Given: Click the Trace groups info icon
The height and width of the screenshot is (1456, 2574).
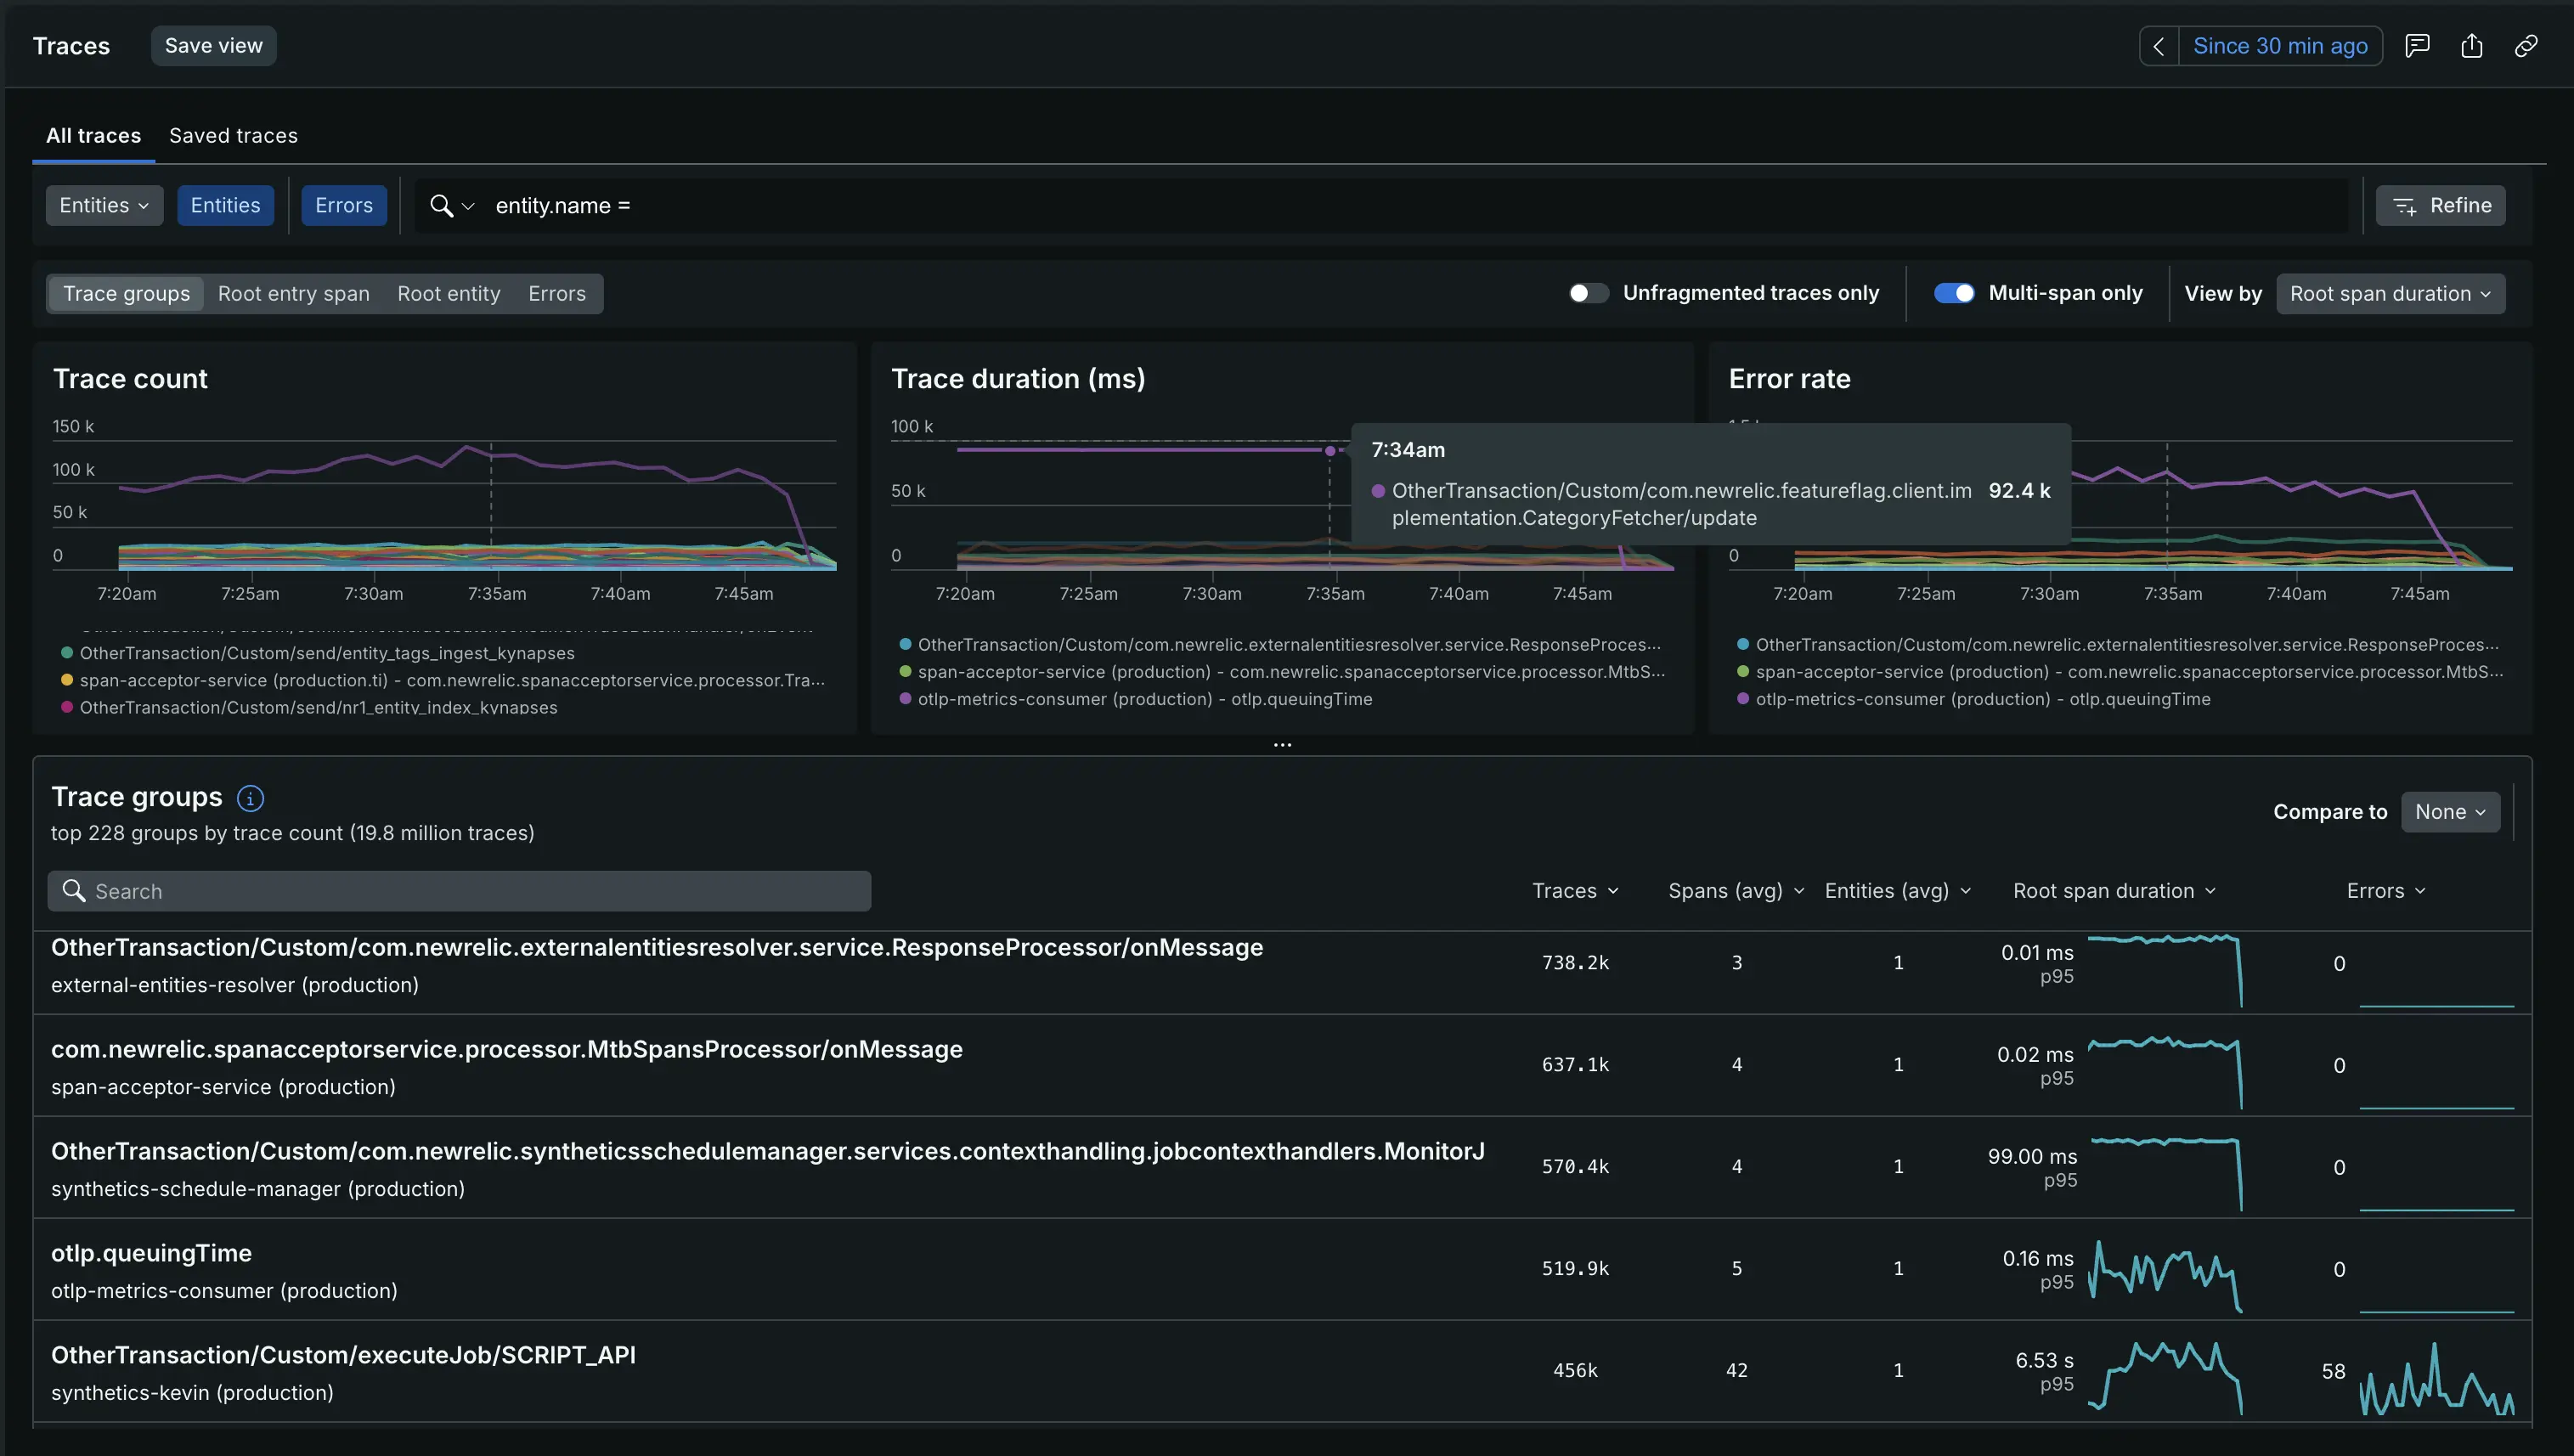Looking at the screenshot, I should (250, 798).
